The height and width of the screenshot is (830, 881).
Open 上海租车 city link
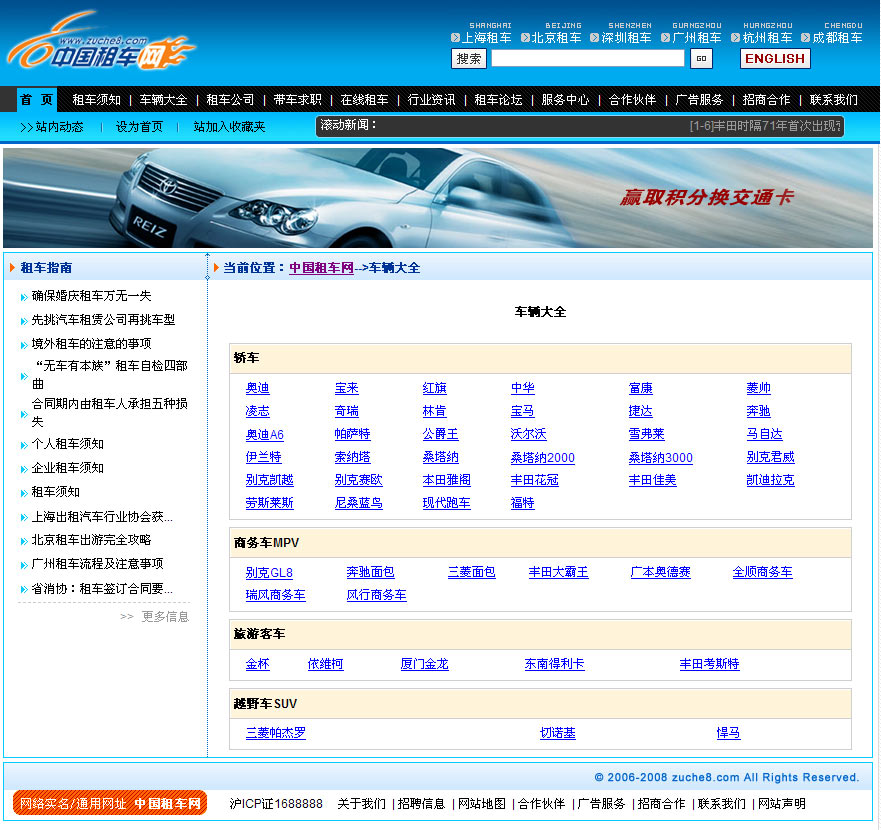click(x=486, y=38)
